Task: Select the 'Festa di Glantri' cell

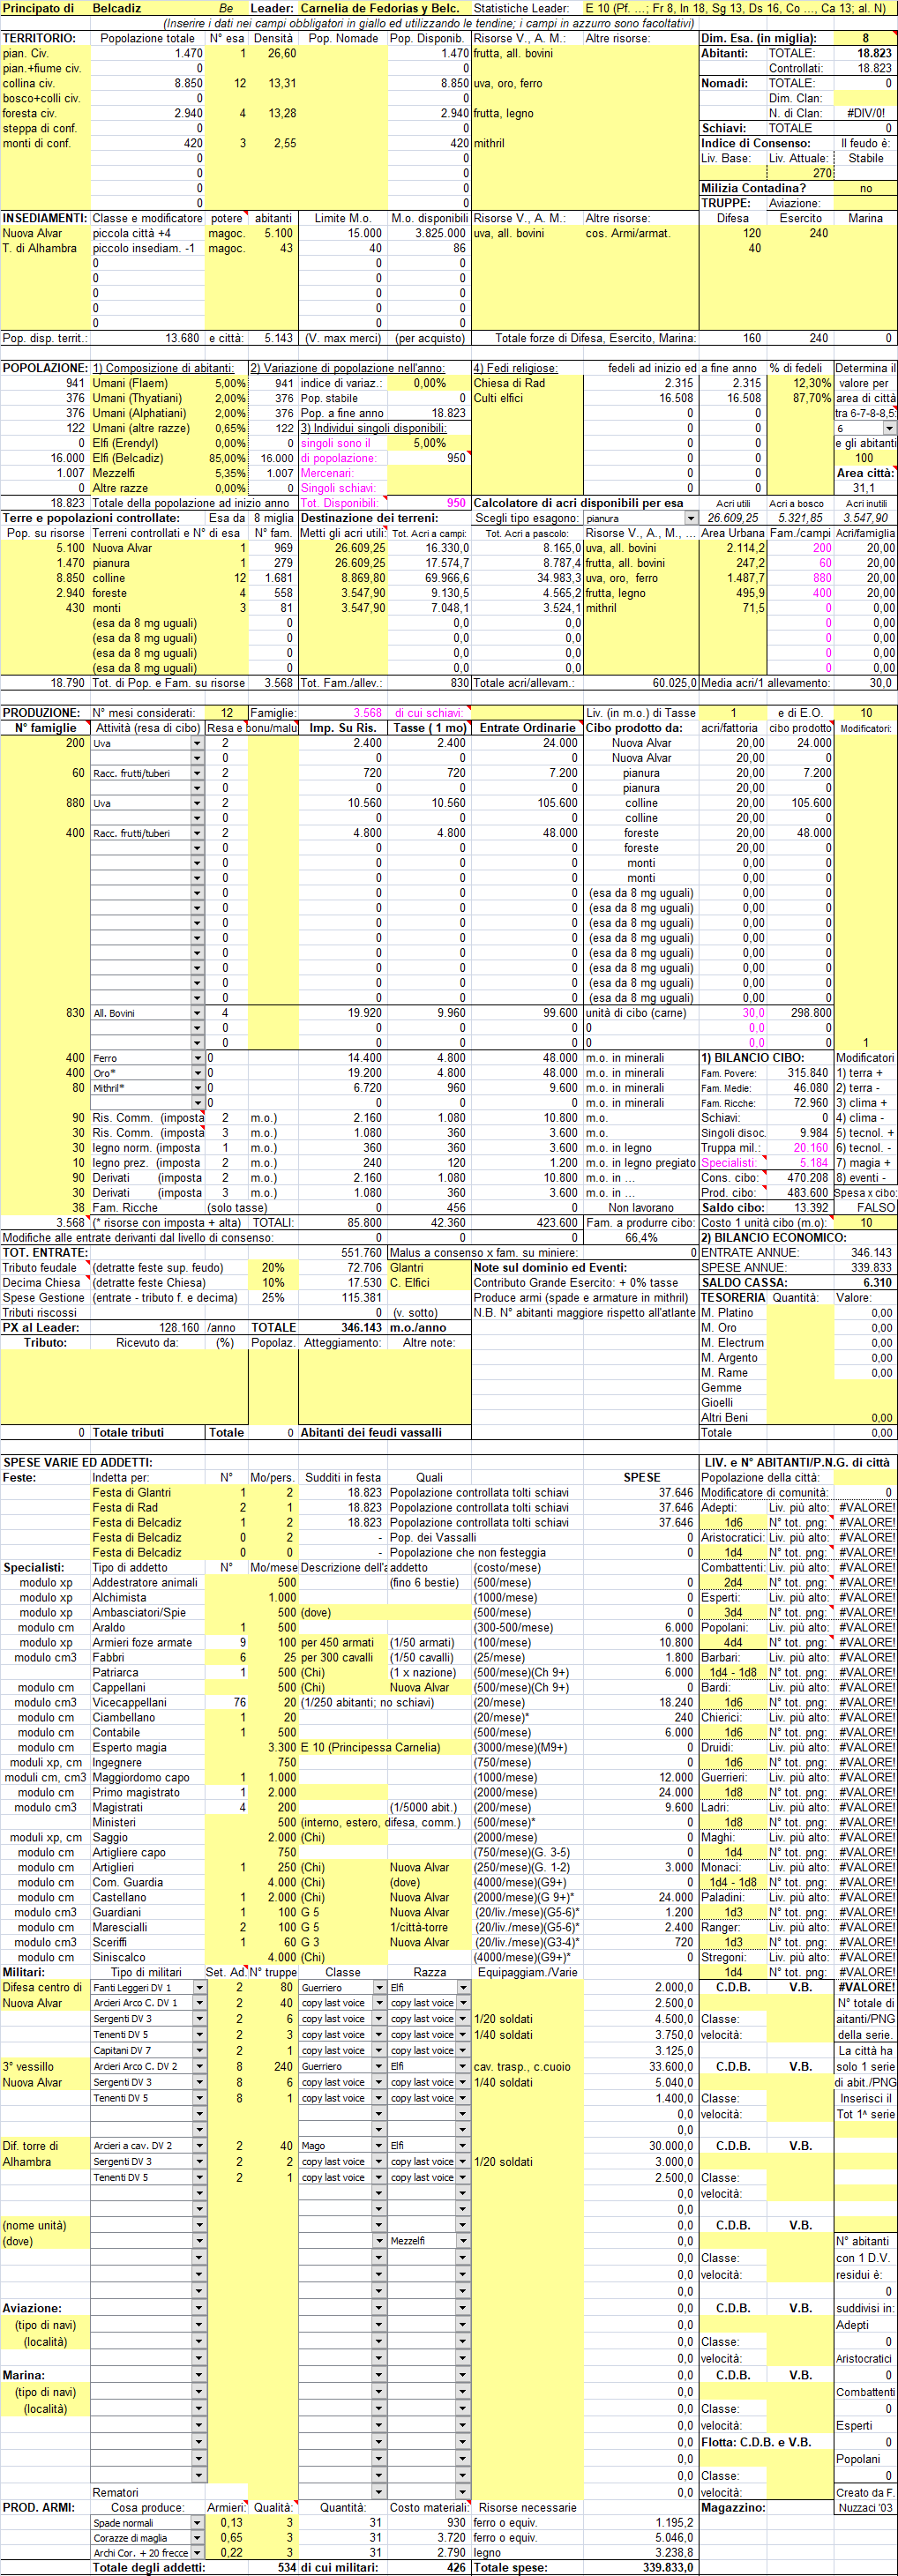Action: tap(148, 1493)
